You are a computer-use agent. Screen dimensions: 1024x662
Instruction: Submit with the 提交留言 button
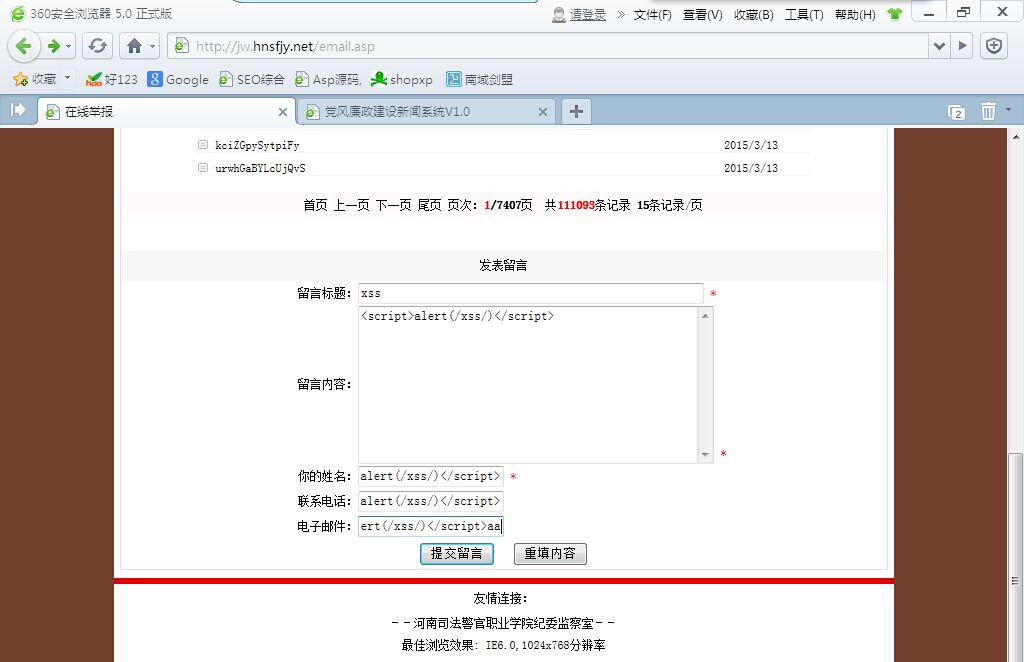[x=456, y=554]
